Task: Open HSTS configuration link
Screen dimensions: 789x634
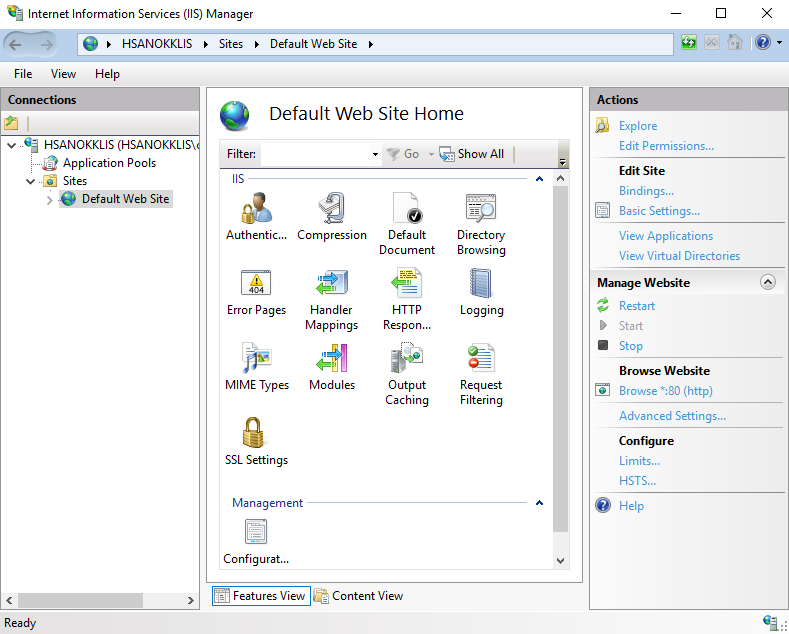Action: (x=637, y=481)
